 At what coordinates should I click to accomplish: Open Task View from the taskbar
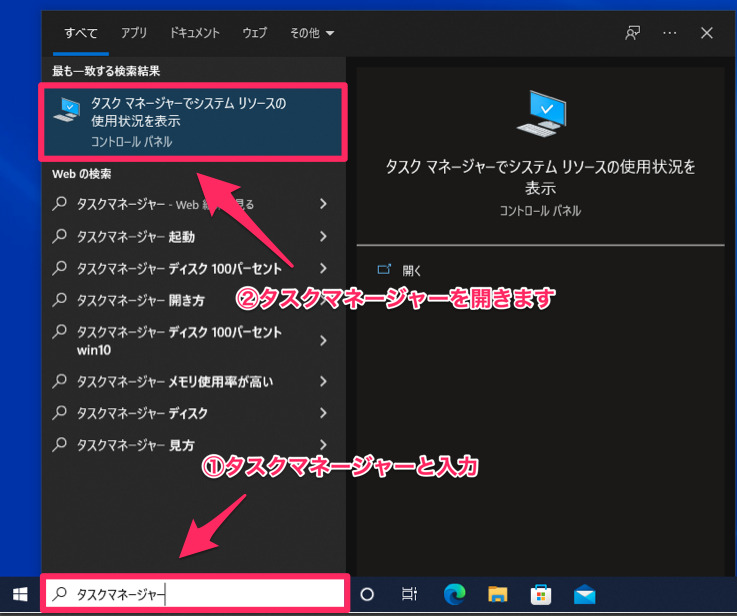point(409,594)
